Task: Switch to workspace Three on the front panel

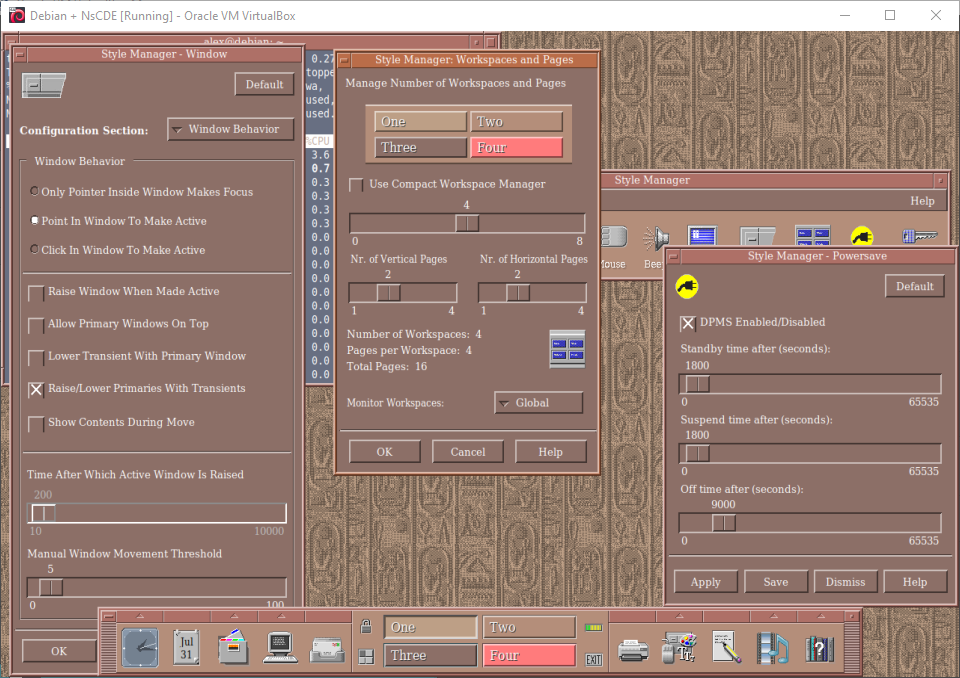Action: (430, 656)
